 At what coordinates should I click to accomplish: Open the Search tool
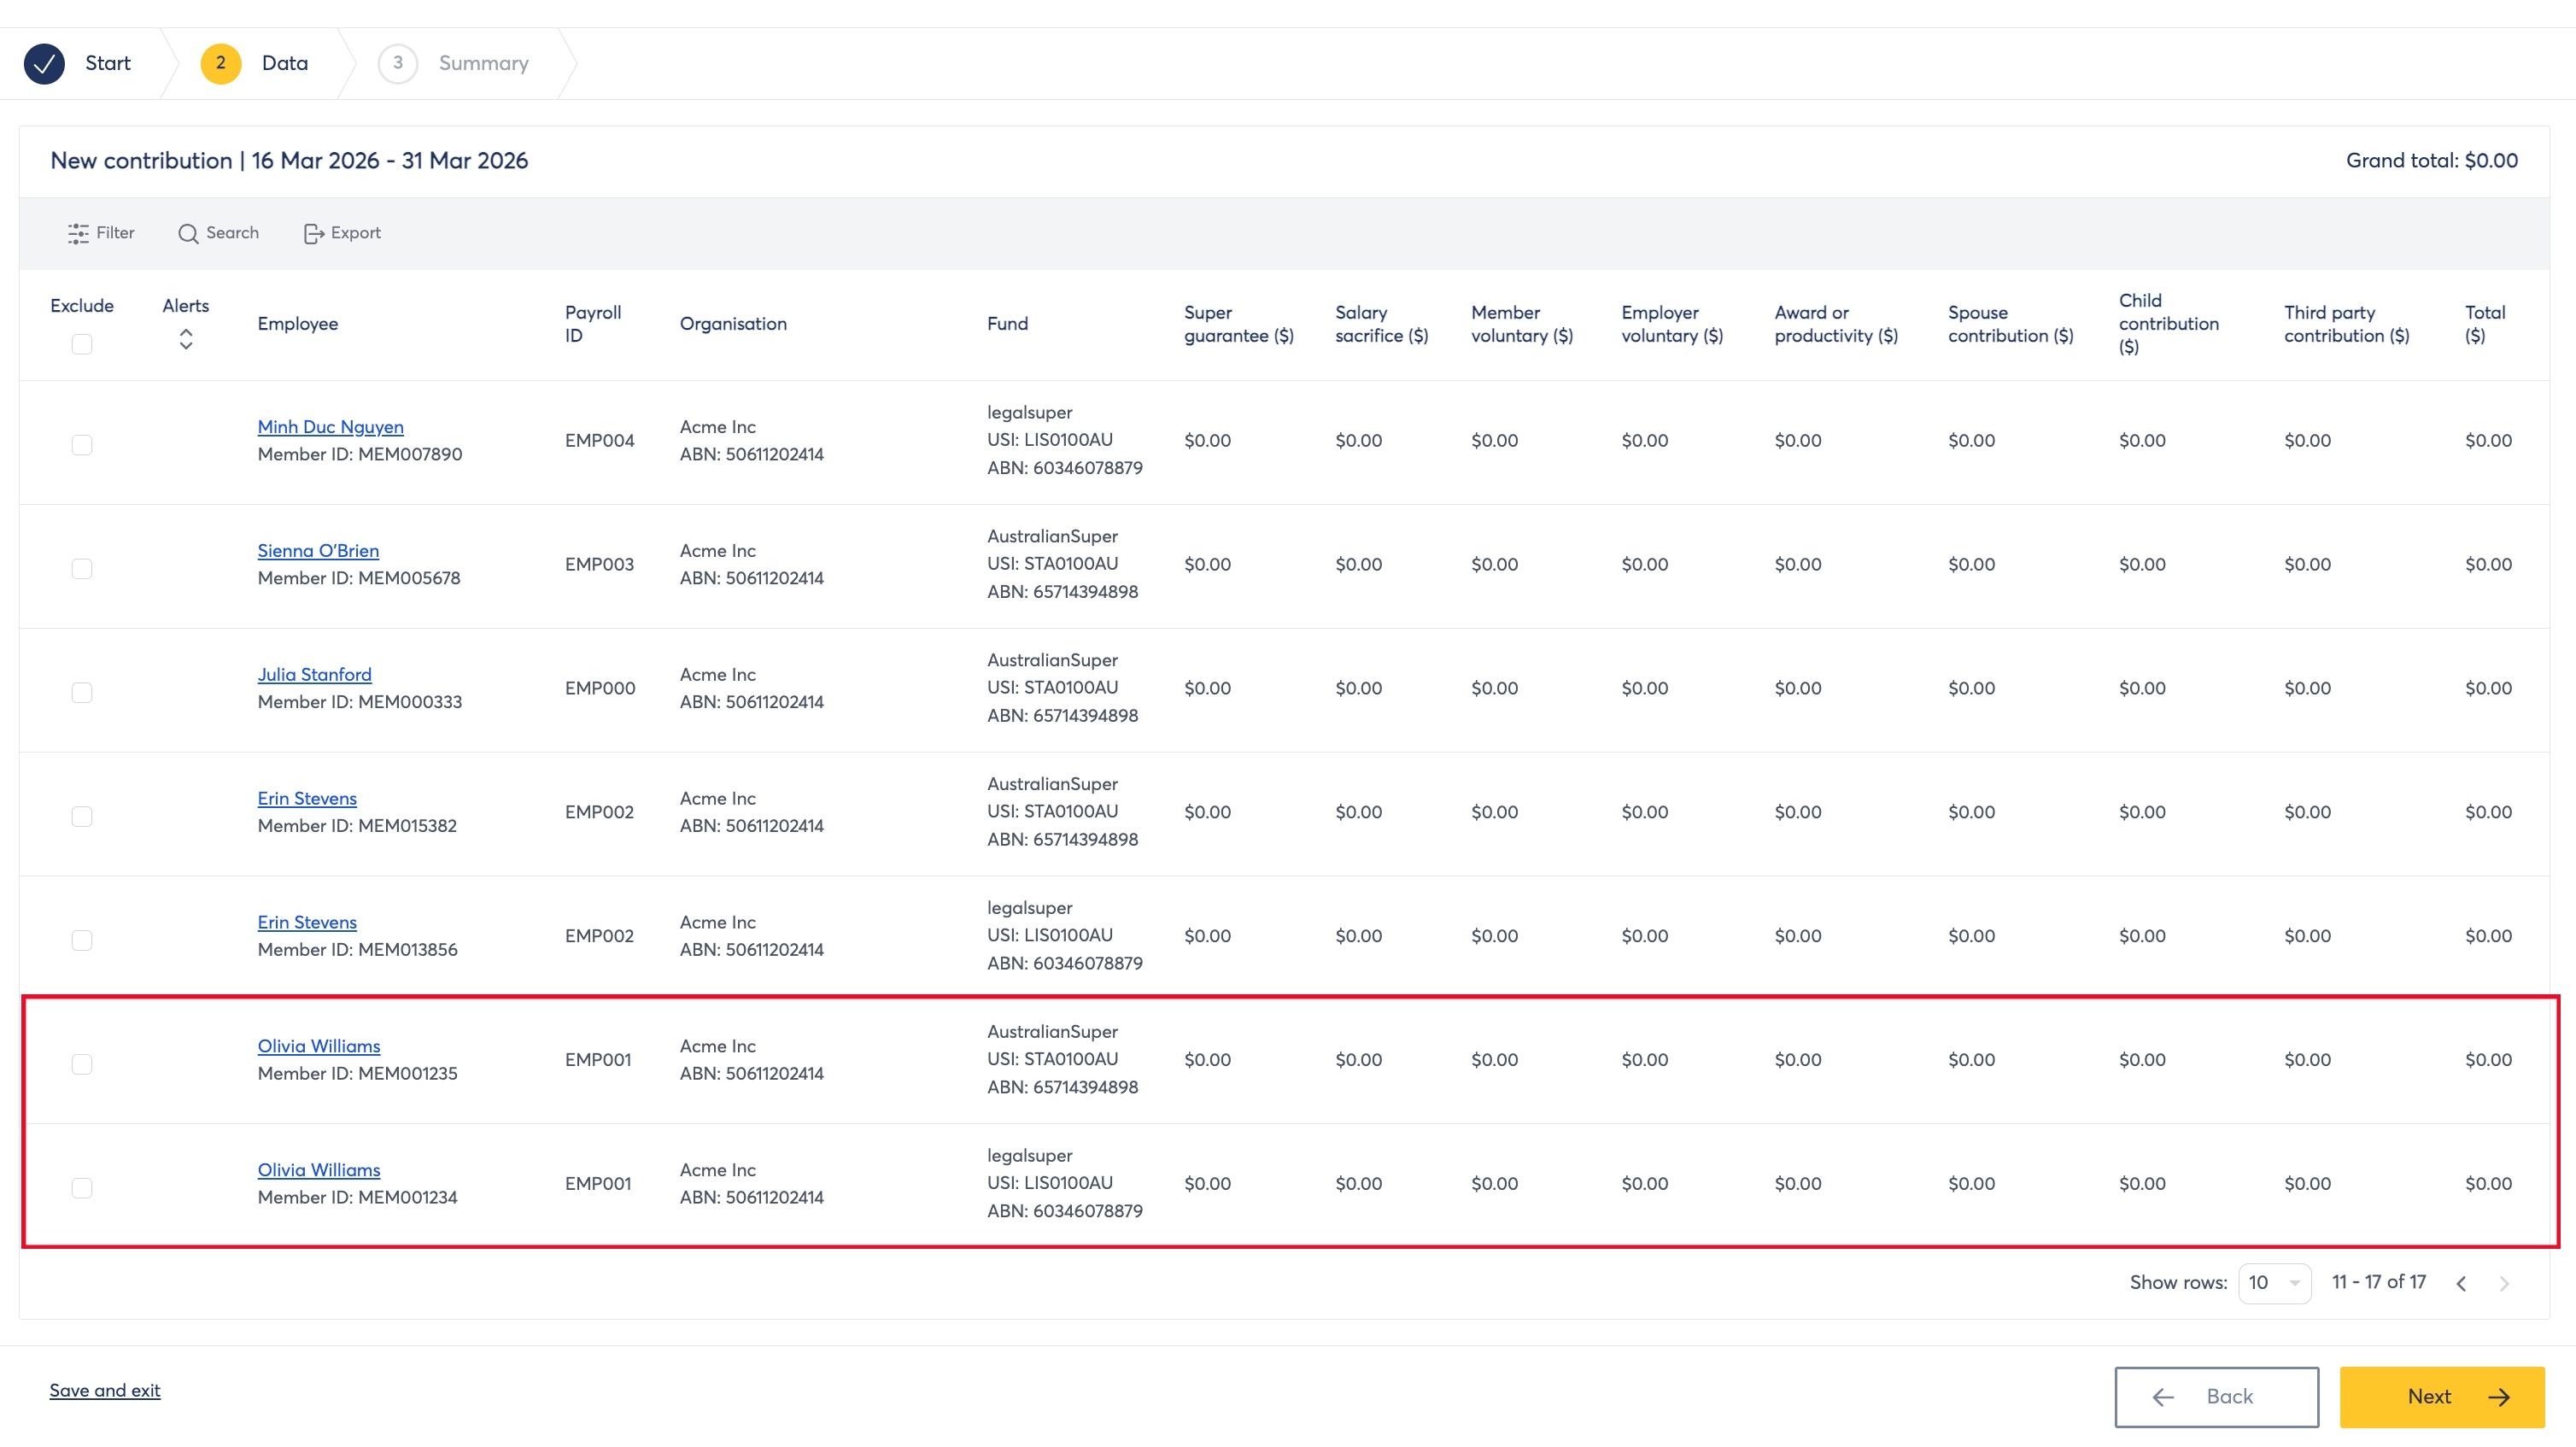coord(218,233)
